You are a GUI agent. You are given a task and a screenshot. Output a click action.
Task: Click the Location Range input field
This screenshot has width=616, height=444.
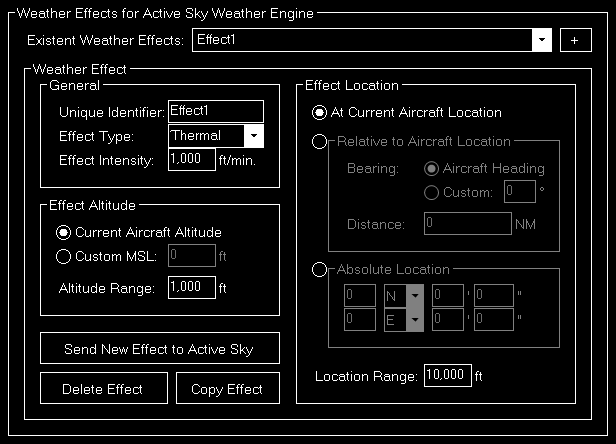click(x=448, y=375)
